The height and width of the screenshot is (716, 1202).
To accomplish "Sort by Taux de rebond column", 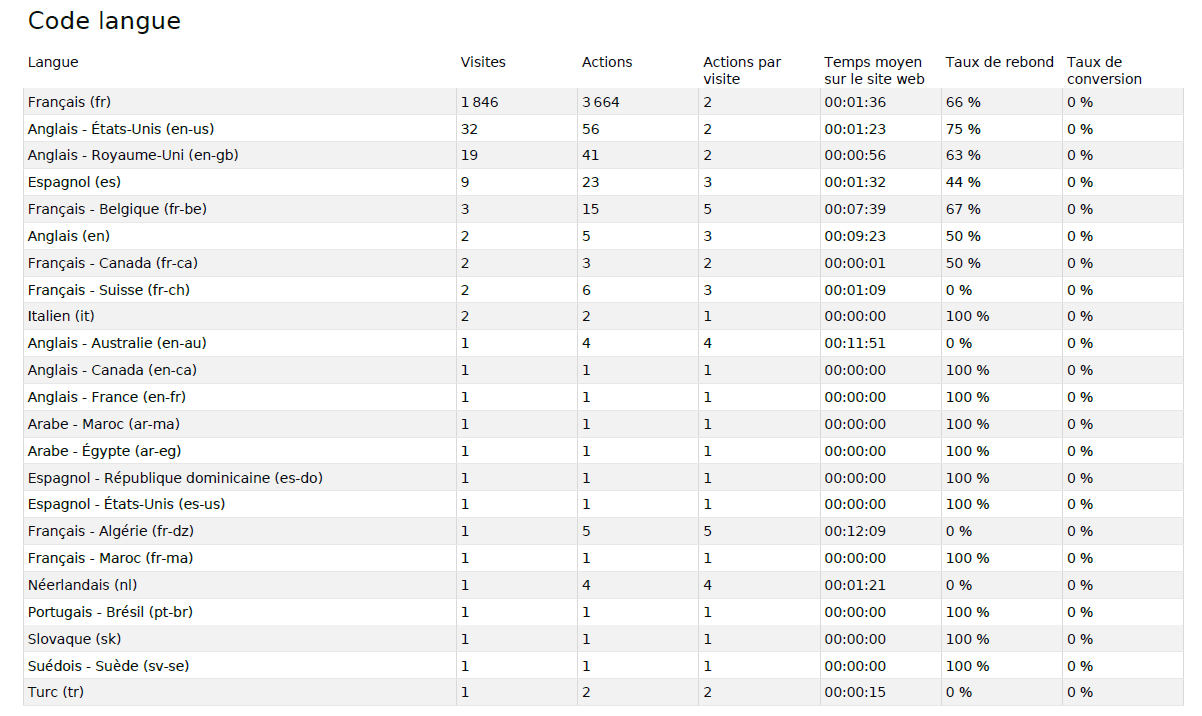I will 999,62.
